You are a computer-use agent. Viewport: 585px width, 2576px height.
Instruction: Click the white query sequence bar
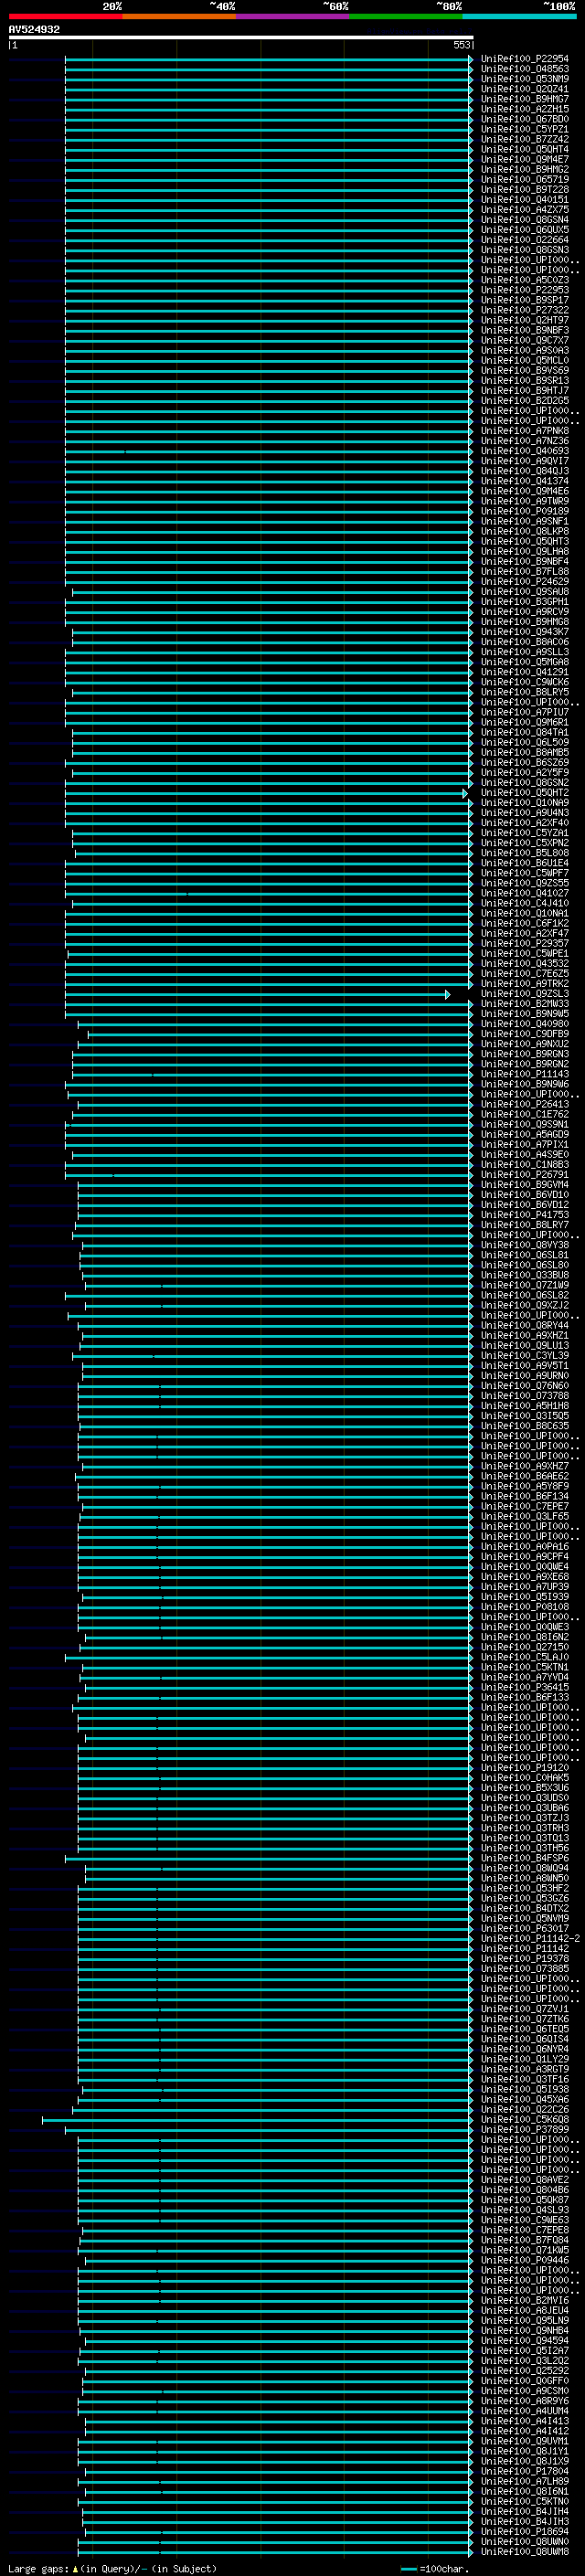pos(241,37)
